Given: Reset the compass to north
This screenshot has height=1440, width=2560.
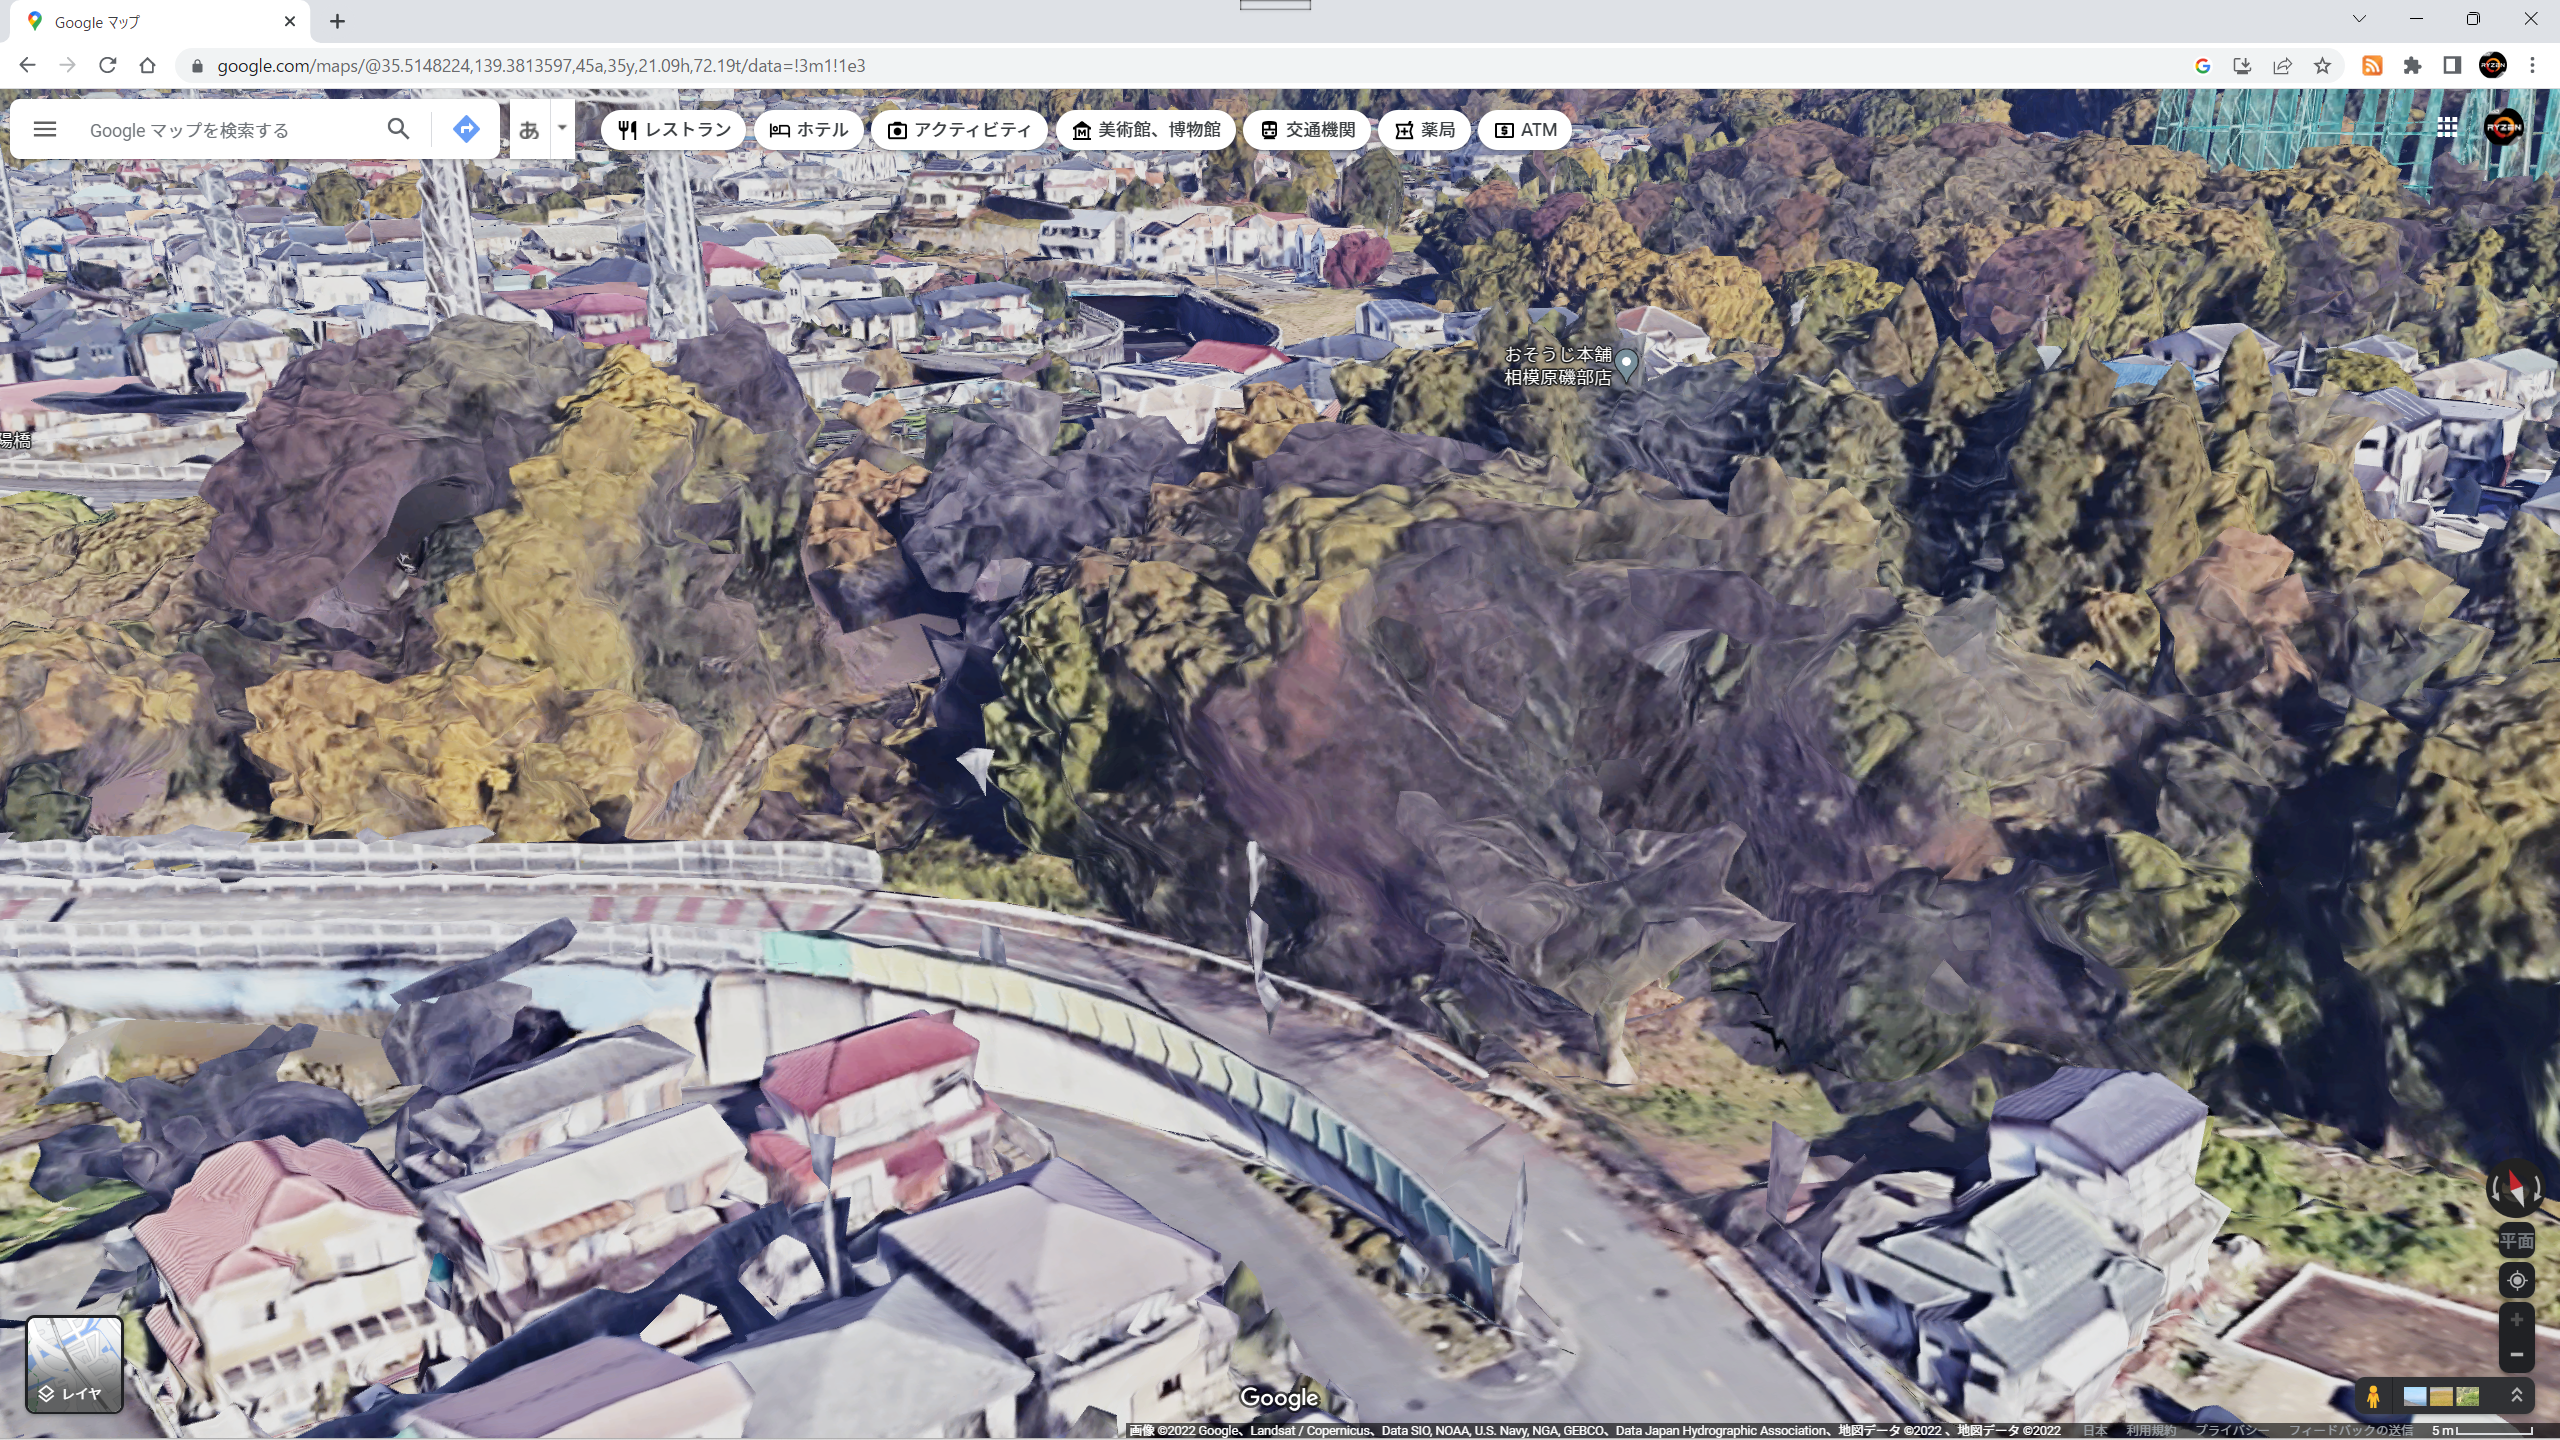Looking at the screenshot, I should tap(2515, 1187).
